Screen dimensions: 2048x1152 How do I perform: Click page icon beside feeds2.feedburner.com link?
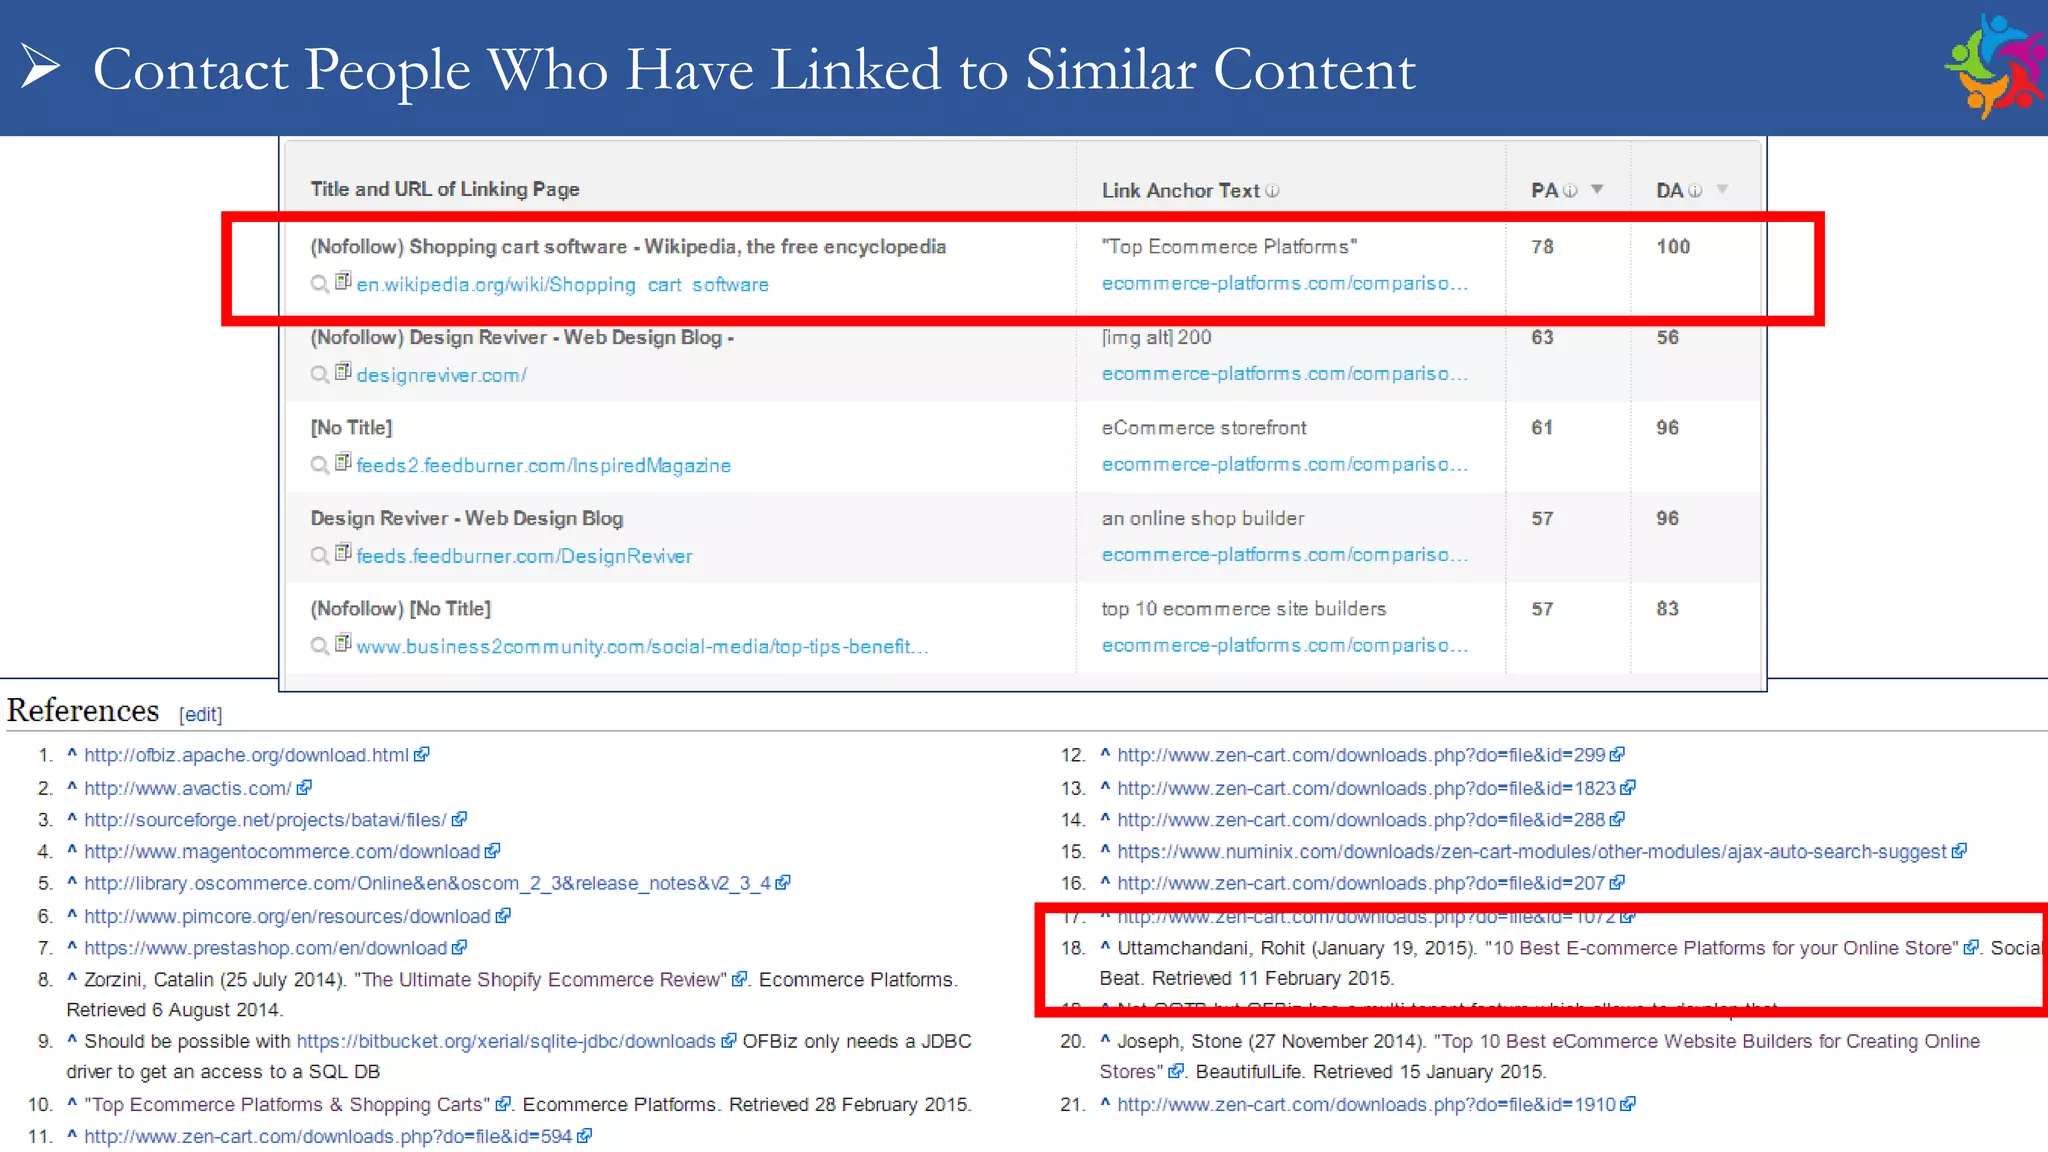pyautogui.click(x=343, y=463)
